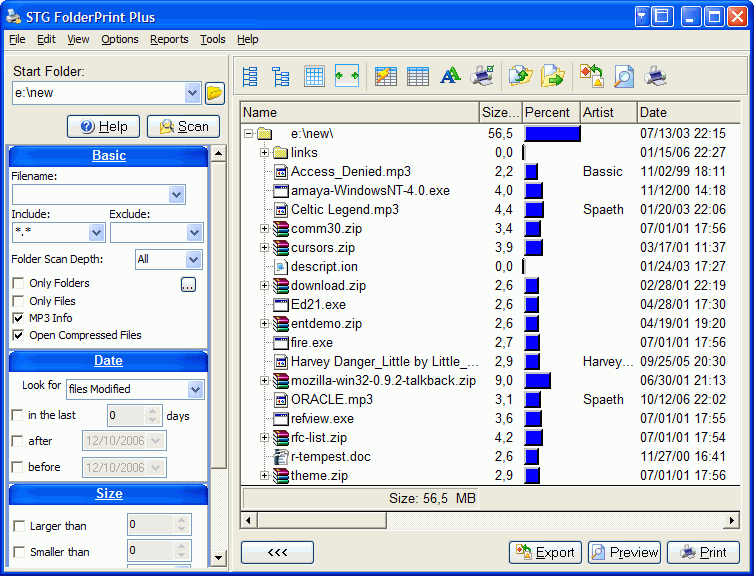Click the expand tree hierarchy toolbar icon
The image size is (754, 576).
[x=281, y=76]
